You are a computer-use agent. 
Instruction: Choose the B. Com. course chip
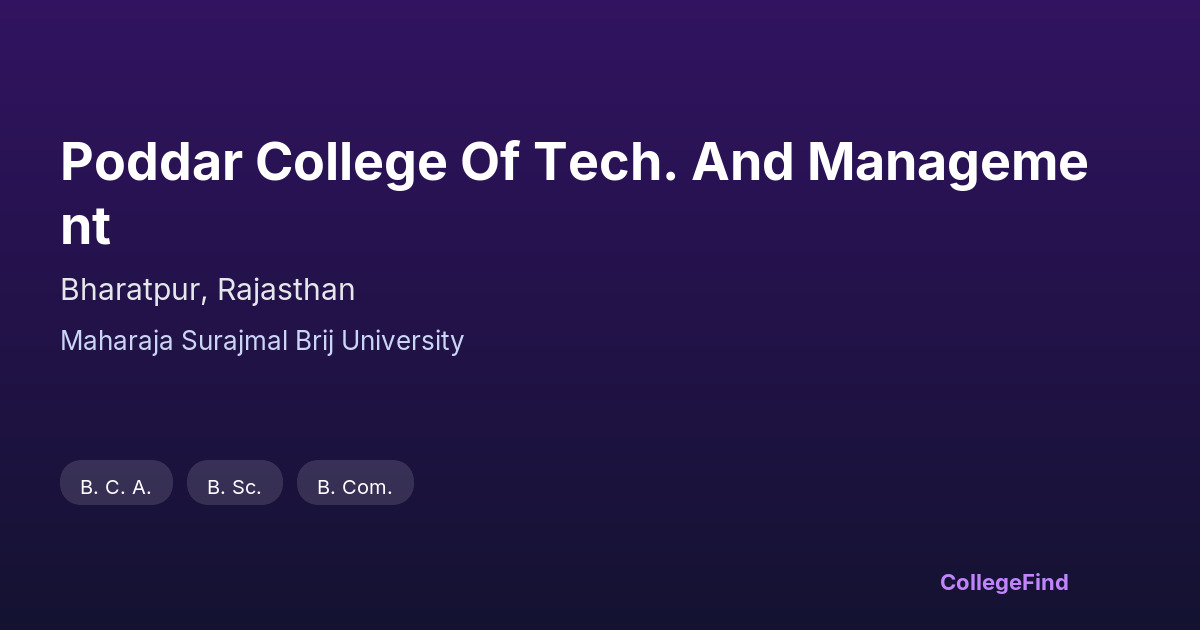coord(355,487)
